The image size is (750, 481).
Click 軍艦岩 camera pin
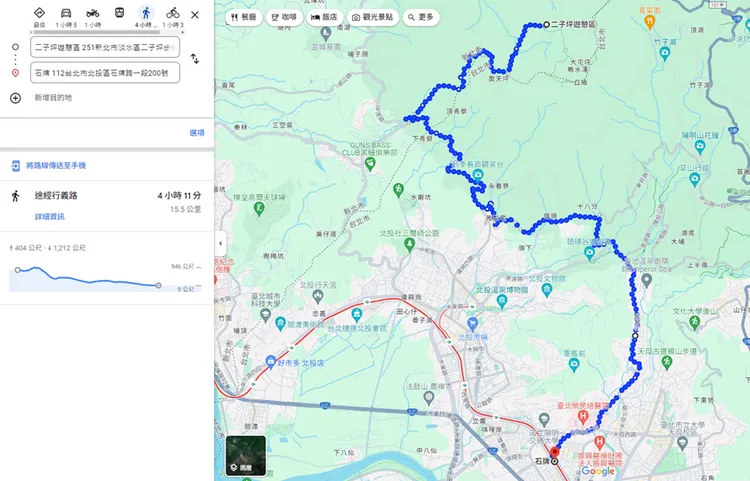pos(574,365)
